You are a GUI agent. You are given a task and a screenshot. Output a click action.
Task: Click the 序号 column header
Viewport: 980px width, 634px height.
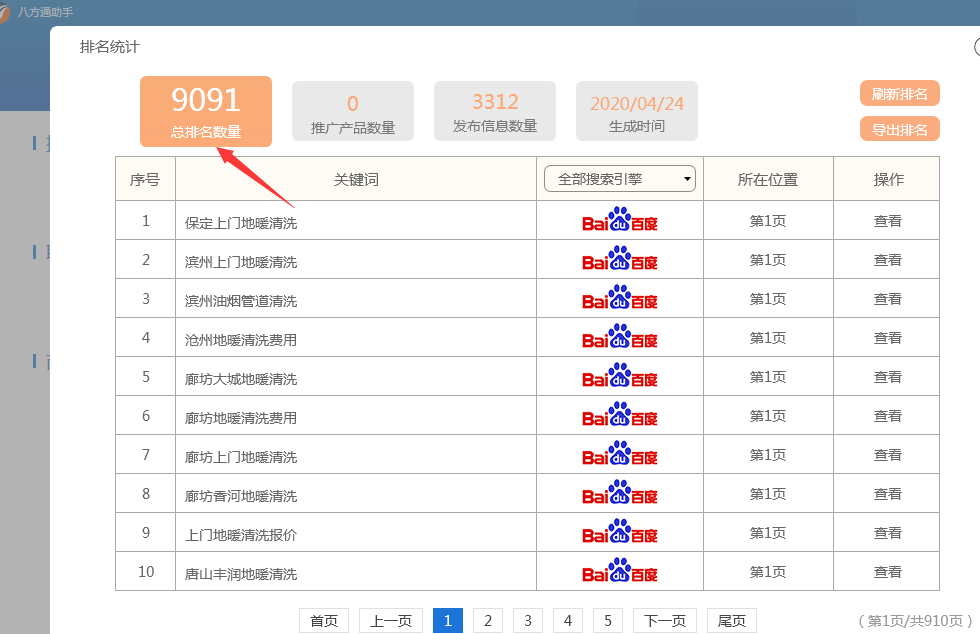tap(145, 179)
